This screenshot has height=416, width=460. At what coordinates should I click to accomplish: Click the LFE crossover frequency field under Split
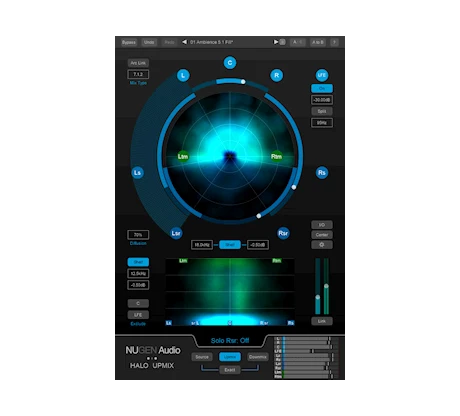(x=322, y=123)
